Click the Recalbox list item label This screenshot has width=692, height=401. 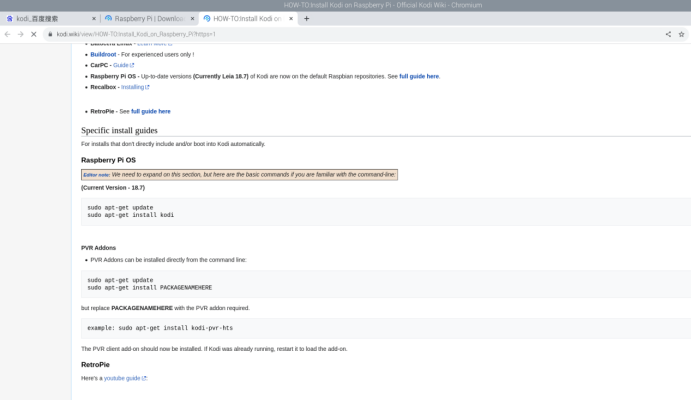(x=103, y=87)
